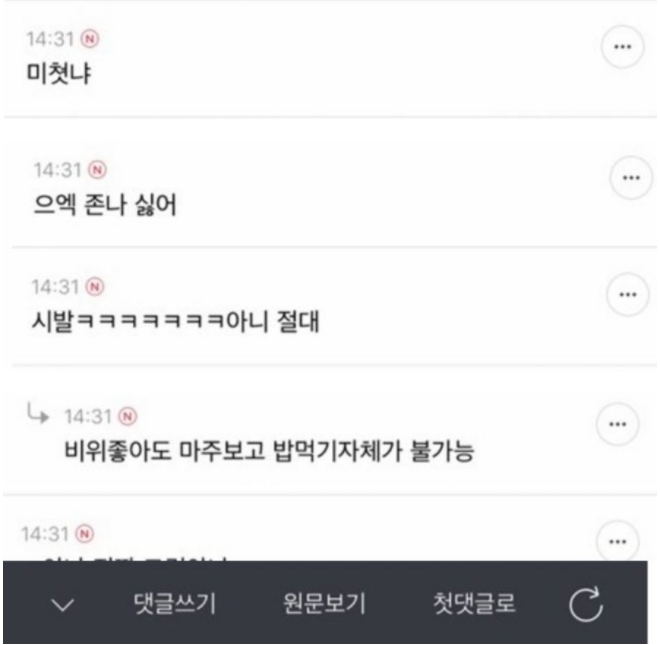
Task: Open more options for the partly hidden bottom comment
Action: 617,541
